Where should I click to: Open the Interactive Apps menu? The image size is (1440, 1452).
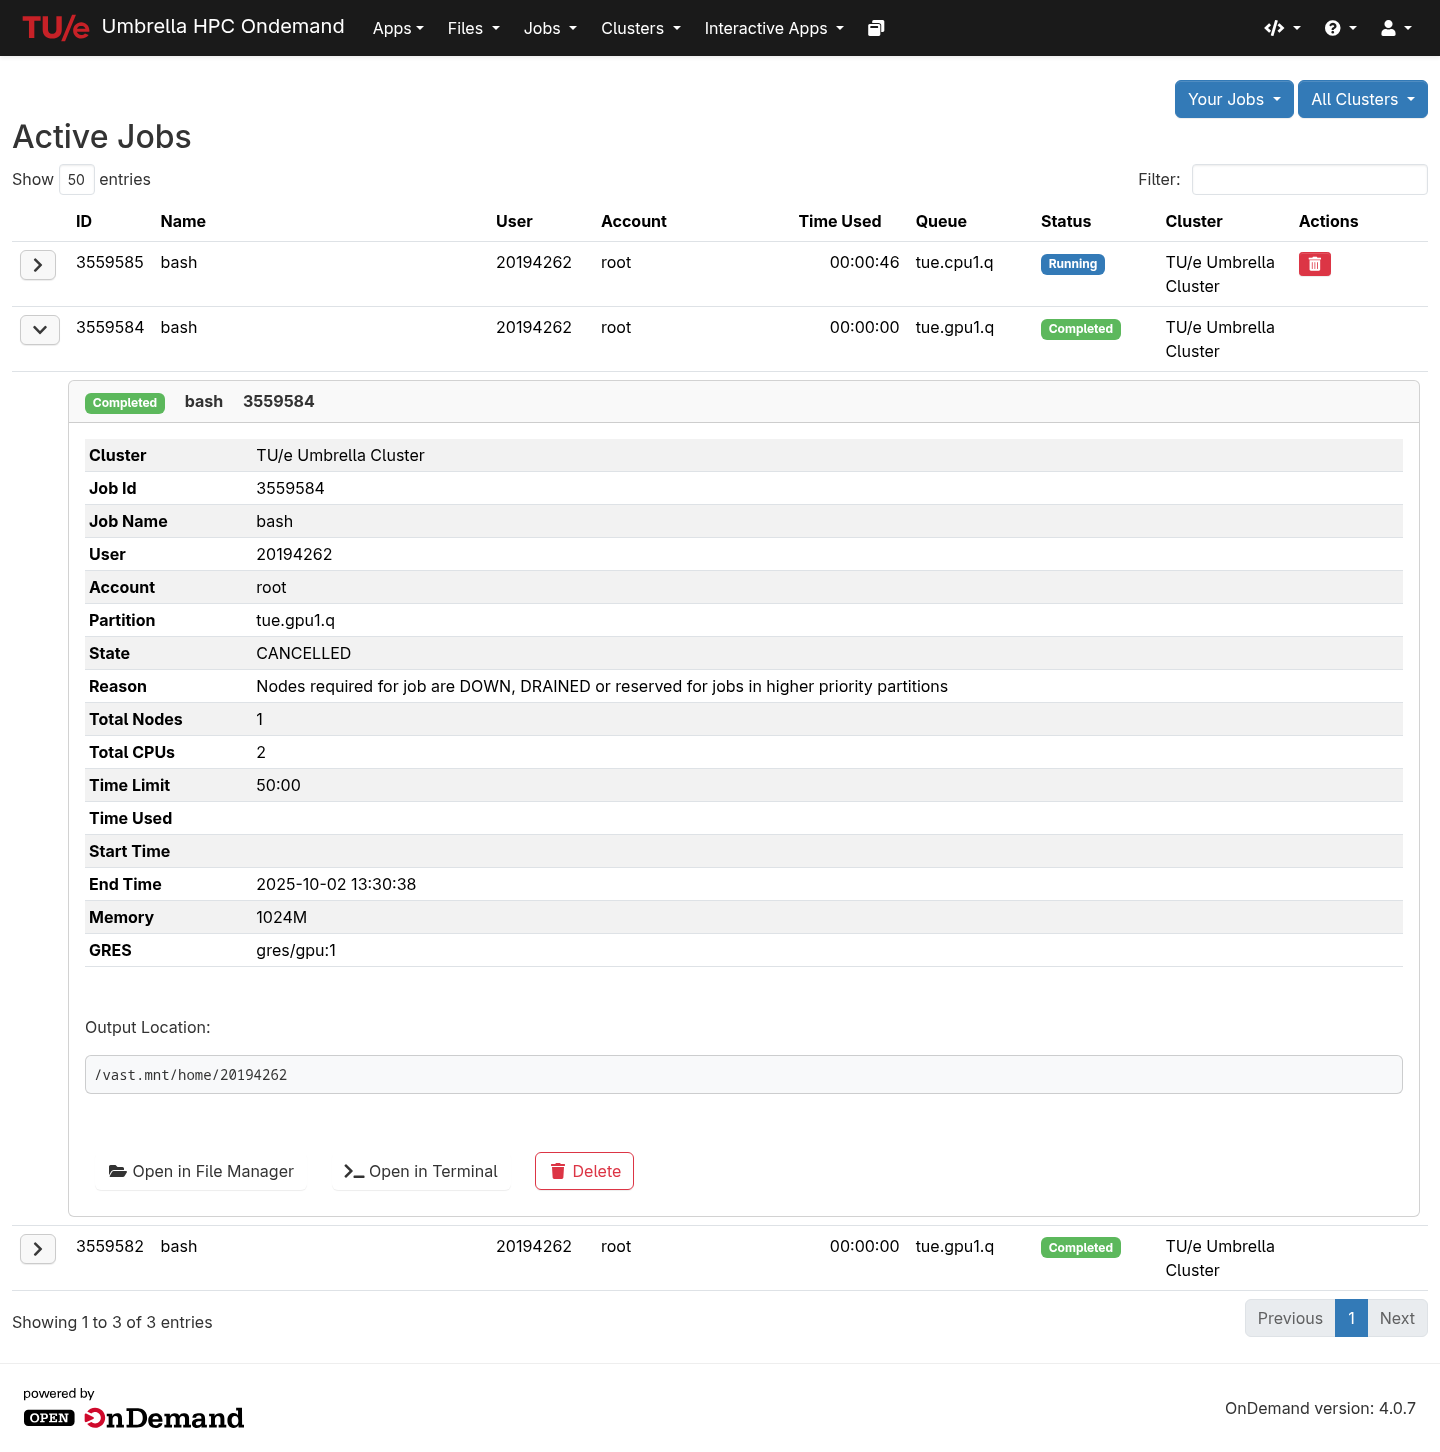(774, 28)
